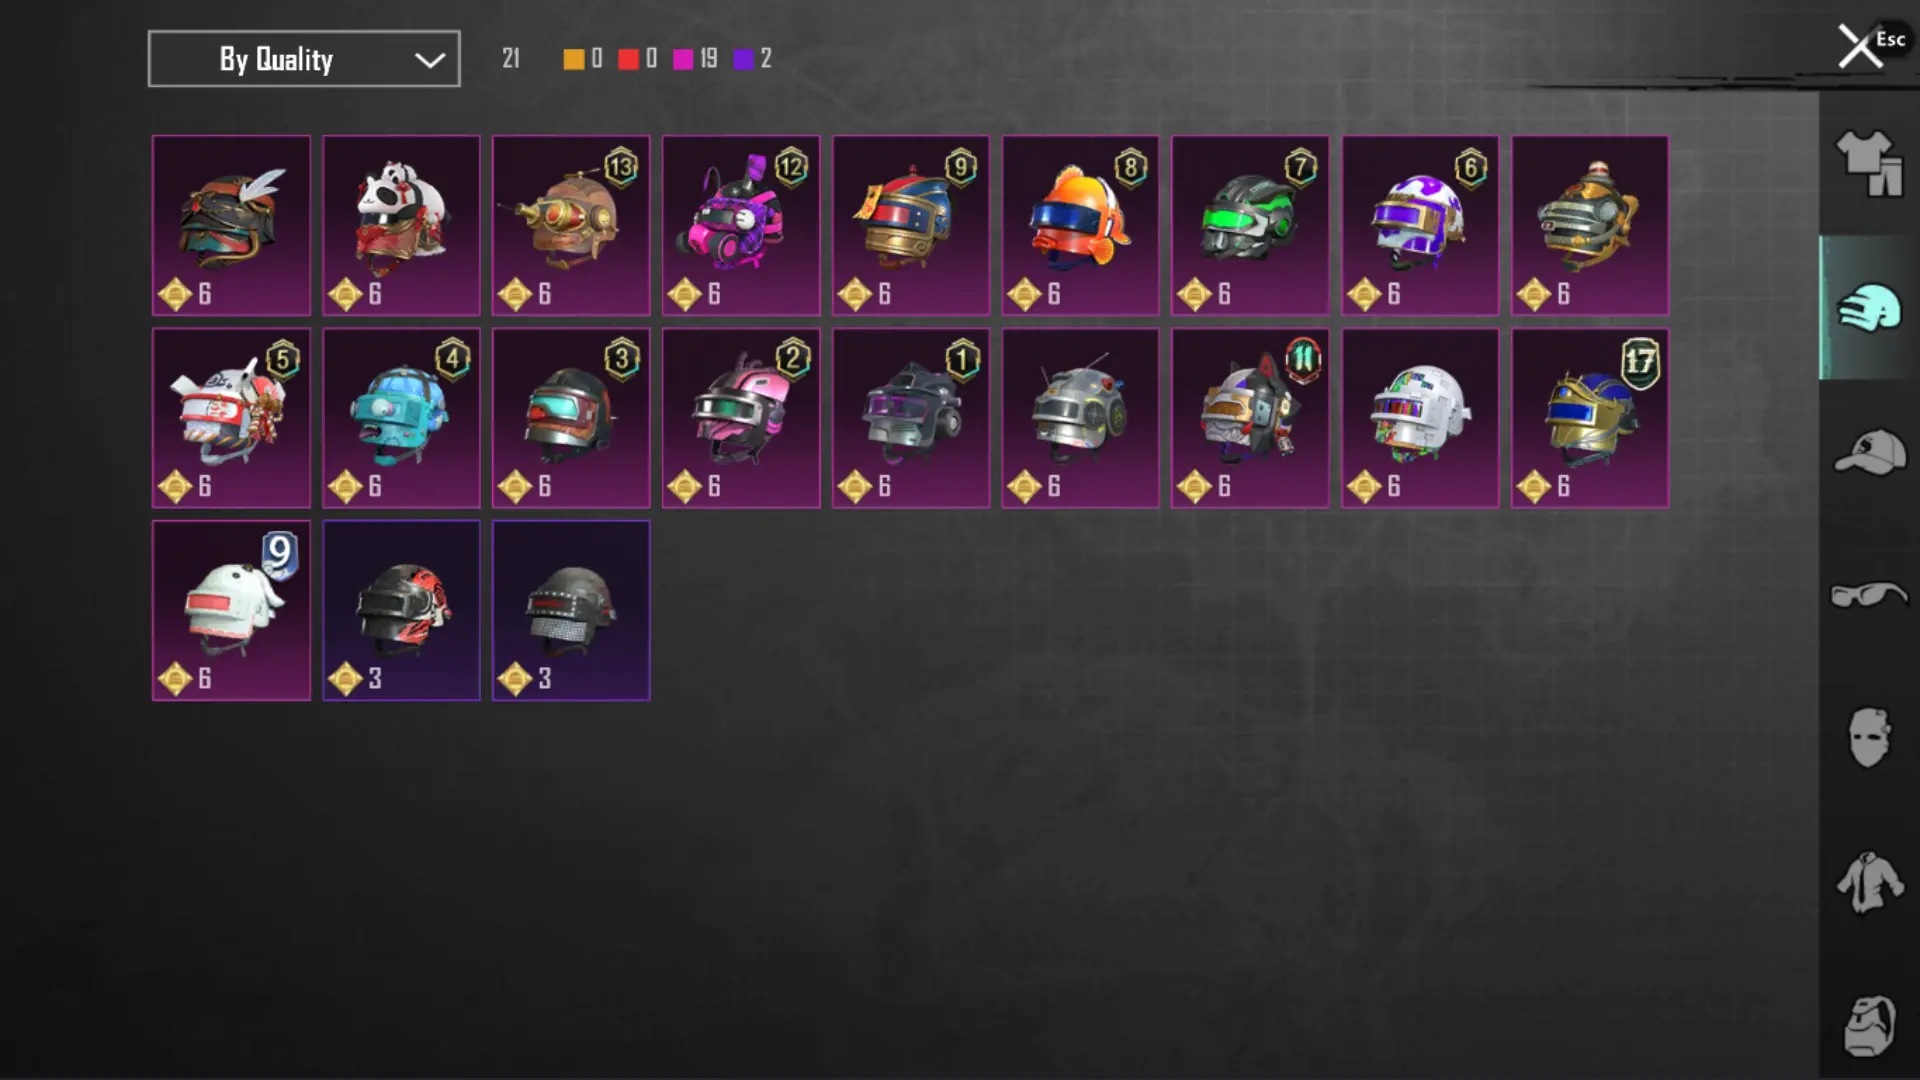Open the backpack category icon
The image size is (1920, 1080).
click(1868, 1025)
